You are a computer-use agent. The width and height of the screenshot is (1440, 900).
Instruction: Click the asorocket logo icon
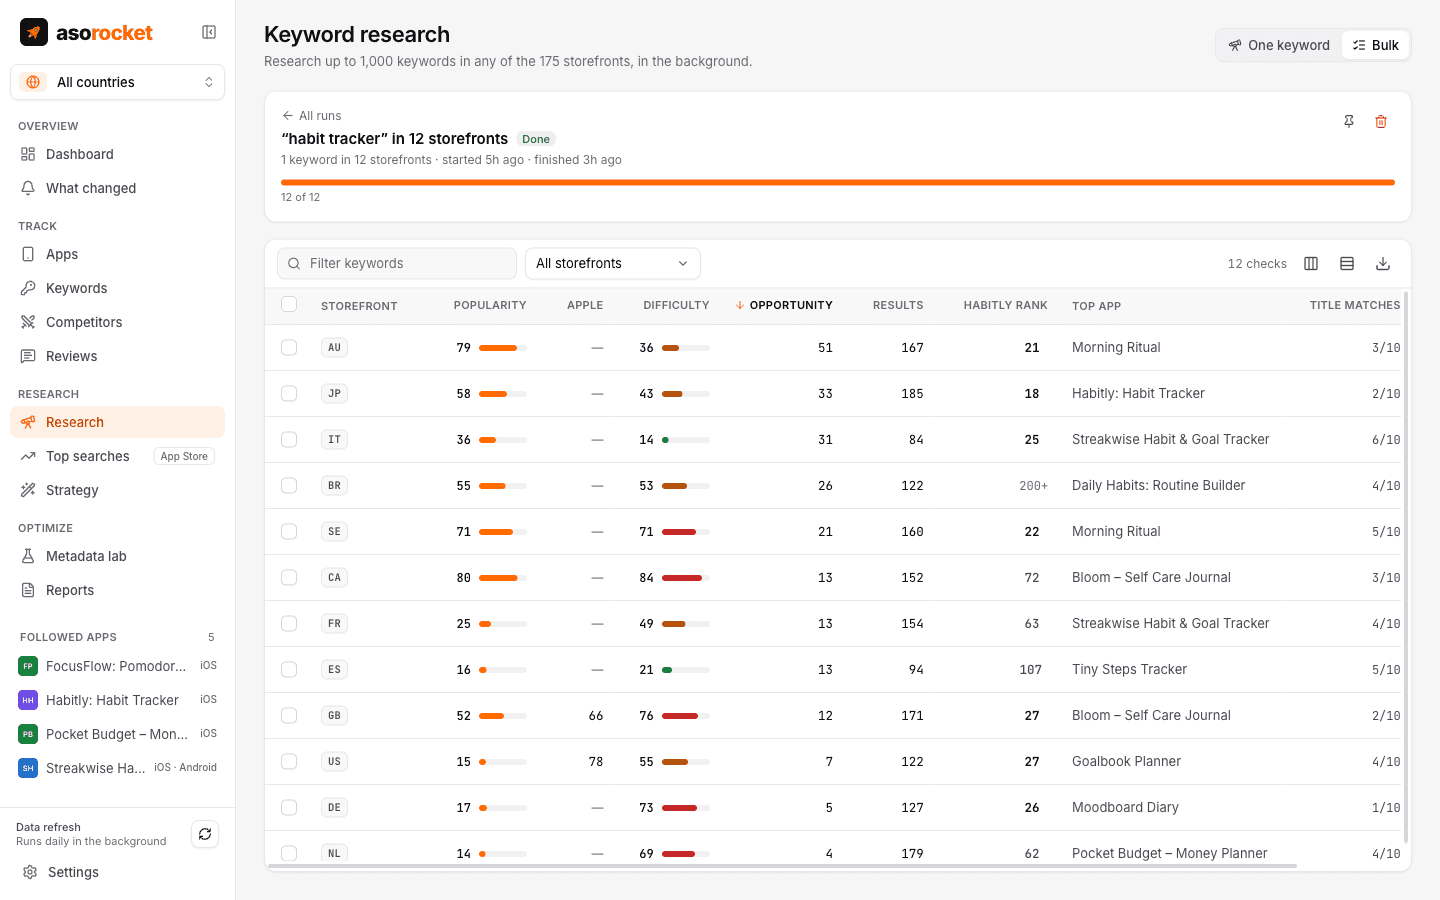tap(34, 32)
